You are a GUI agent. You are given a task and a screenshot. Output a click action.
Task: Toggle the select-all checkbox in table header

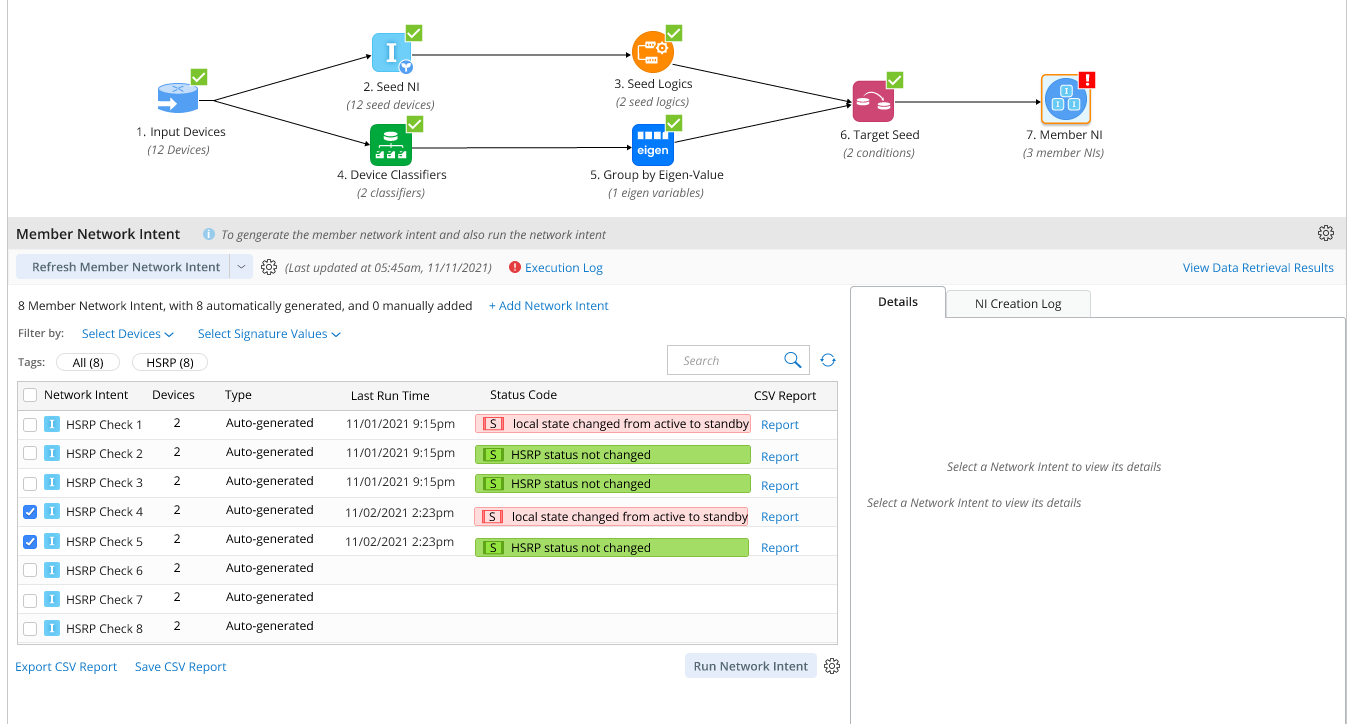[x=30, y=394]
